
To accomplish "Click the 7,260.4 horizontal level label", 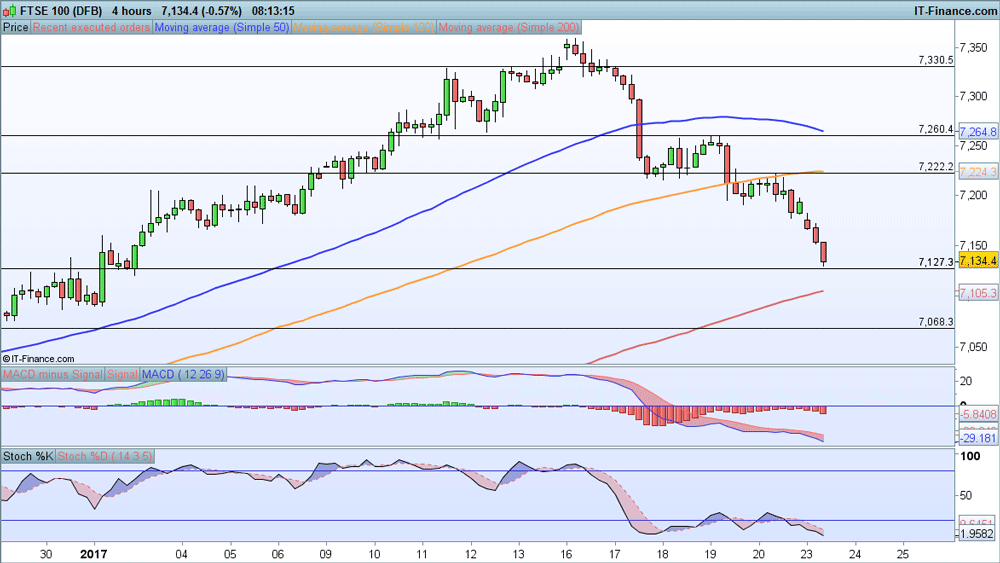I will point(936,129).
